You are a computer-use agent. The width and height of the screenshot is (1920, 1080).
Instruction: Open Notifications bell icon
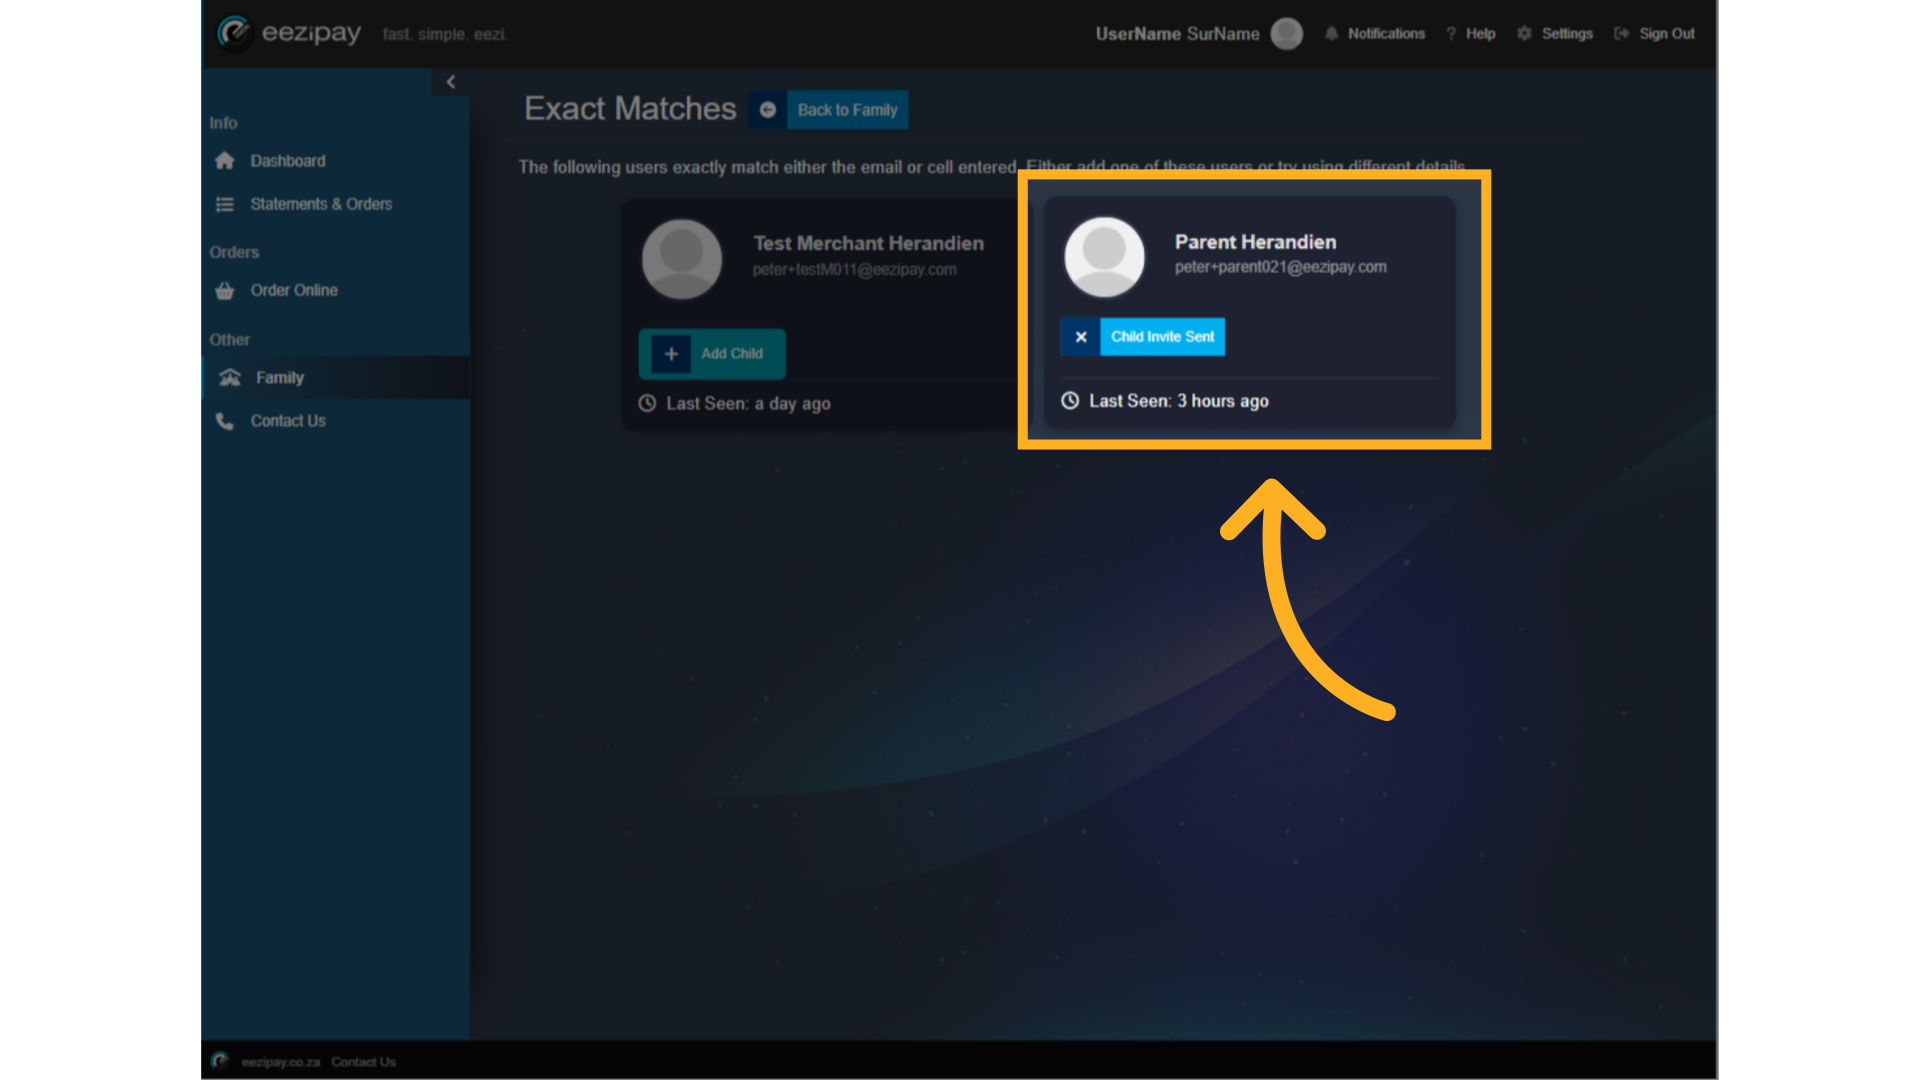coord(1331,34)
